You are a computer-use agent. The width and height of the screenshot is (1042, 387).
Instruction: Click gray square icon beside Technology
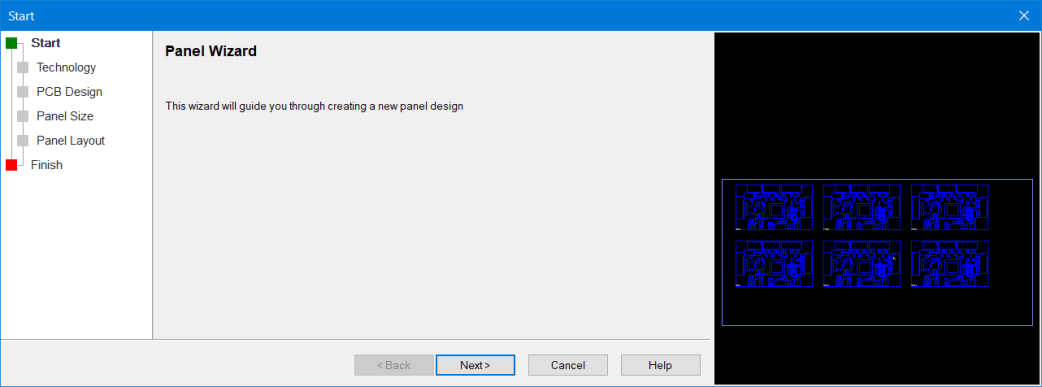click(x=23, y=68)
